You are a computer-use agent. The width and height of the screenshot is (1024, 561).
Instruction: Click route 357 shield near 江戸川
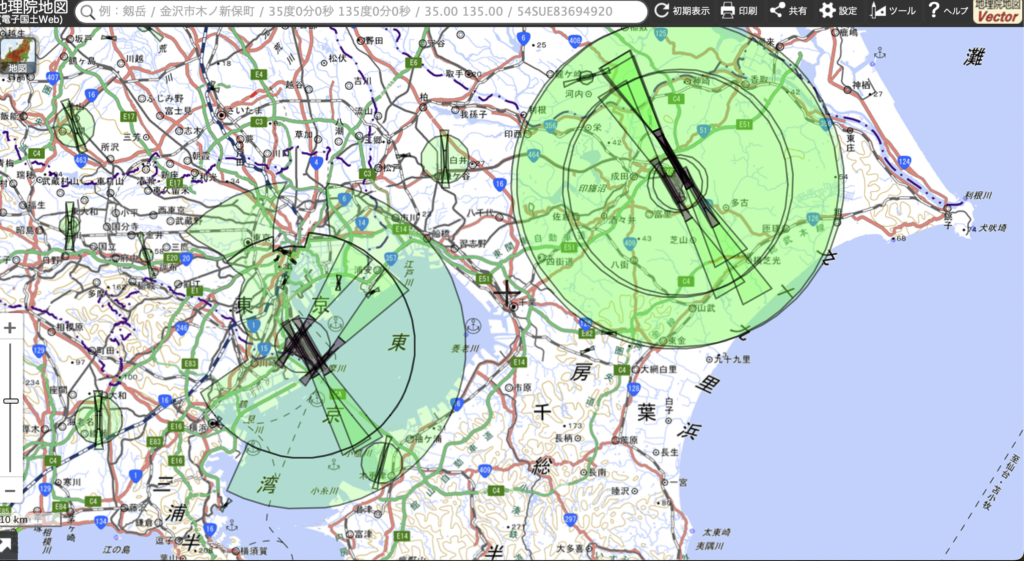click(x=391, y=259)
